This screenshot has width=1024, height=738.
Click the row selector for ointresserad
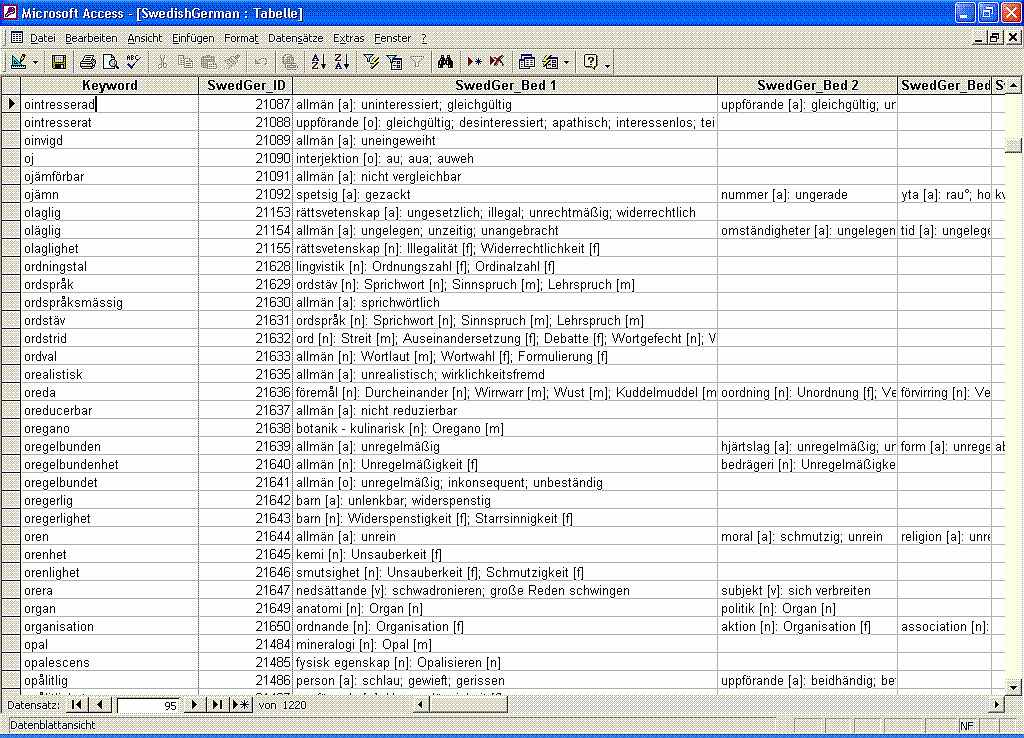tap(11, 104)
